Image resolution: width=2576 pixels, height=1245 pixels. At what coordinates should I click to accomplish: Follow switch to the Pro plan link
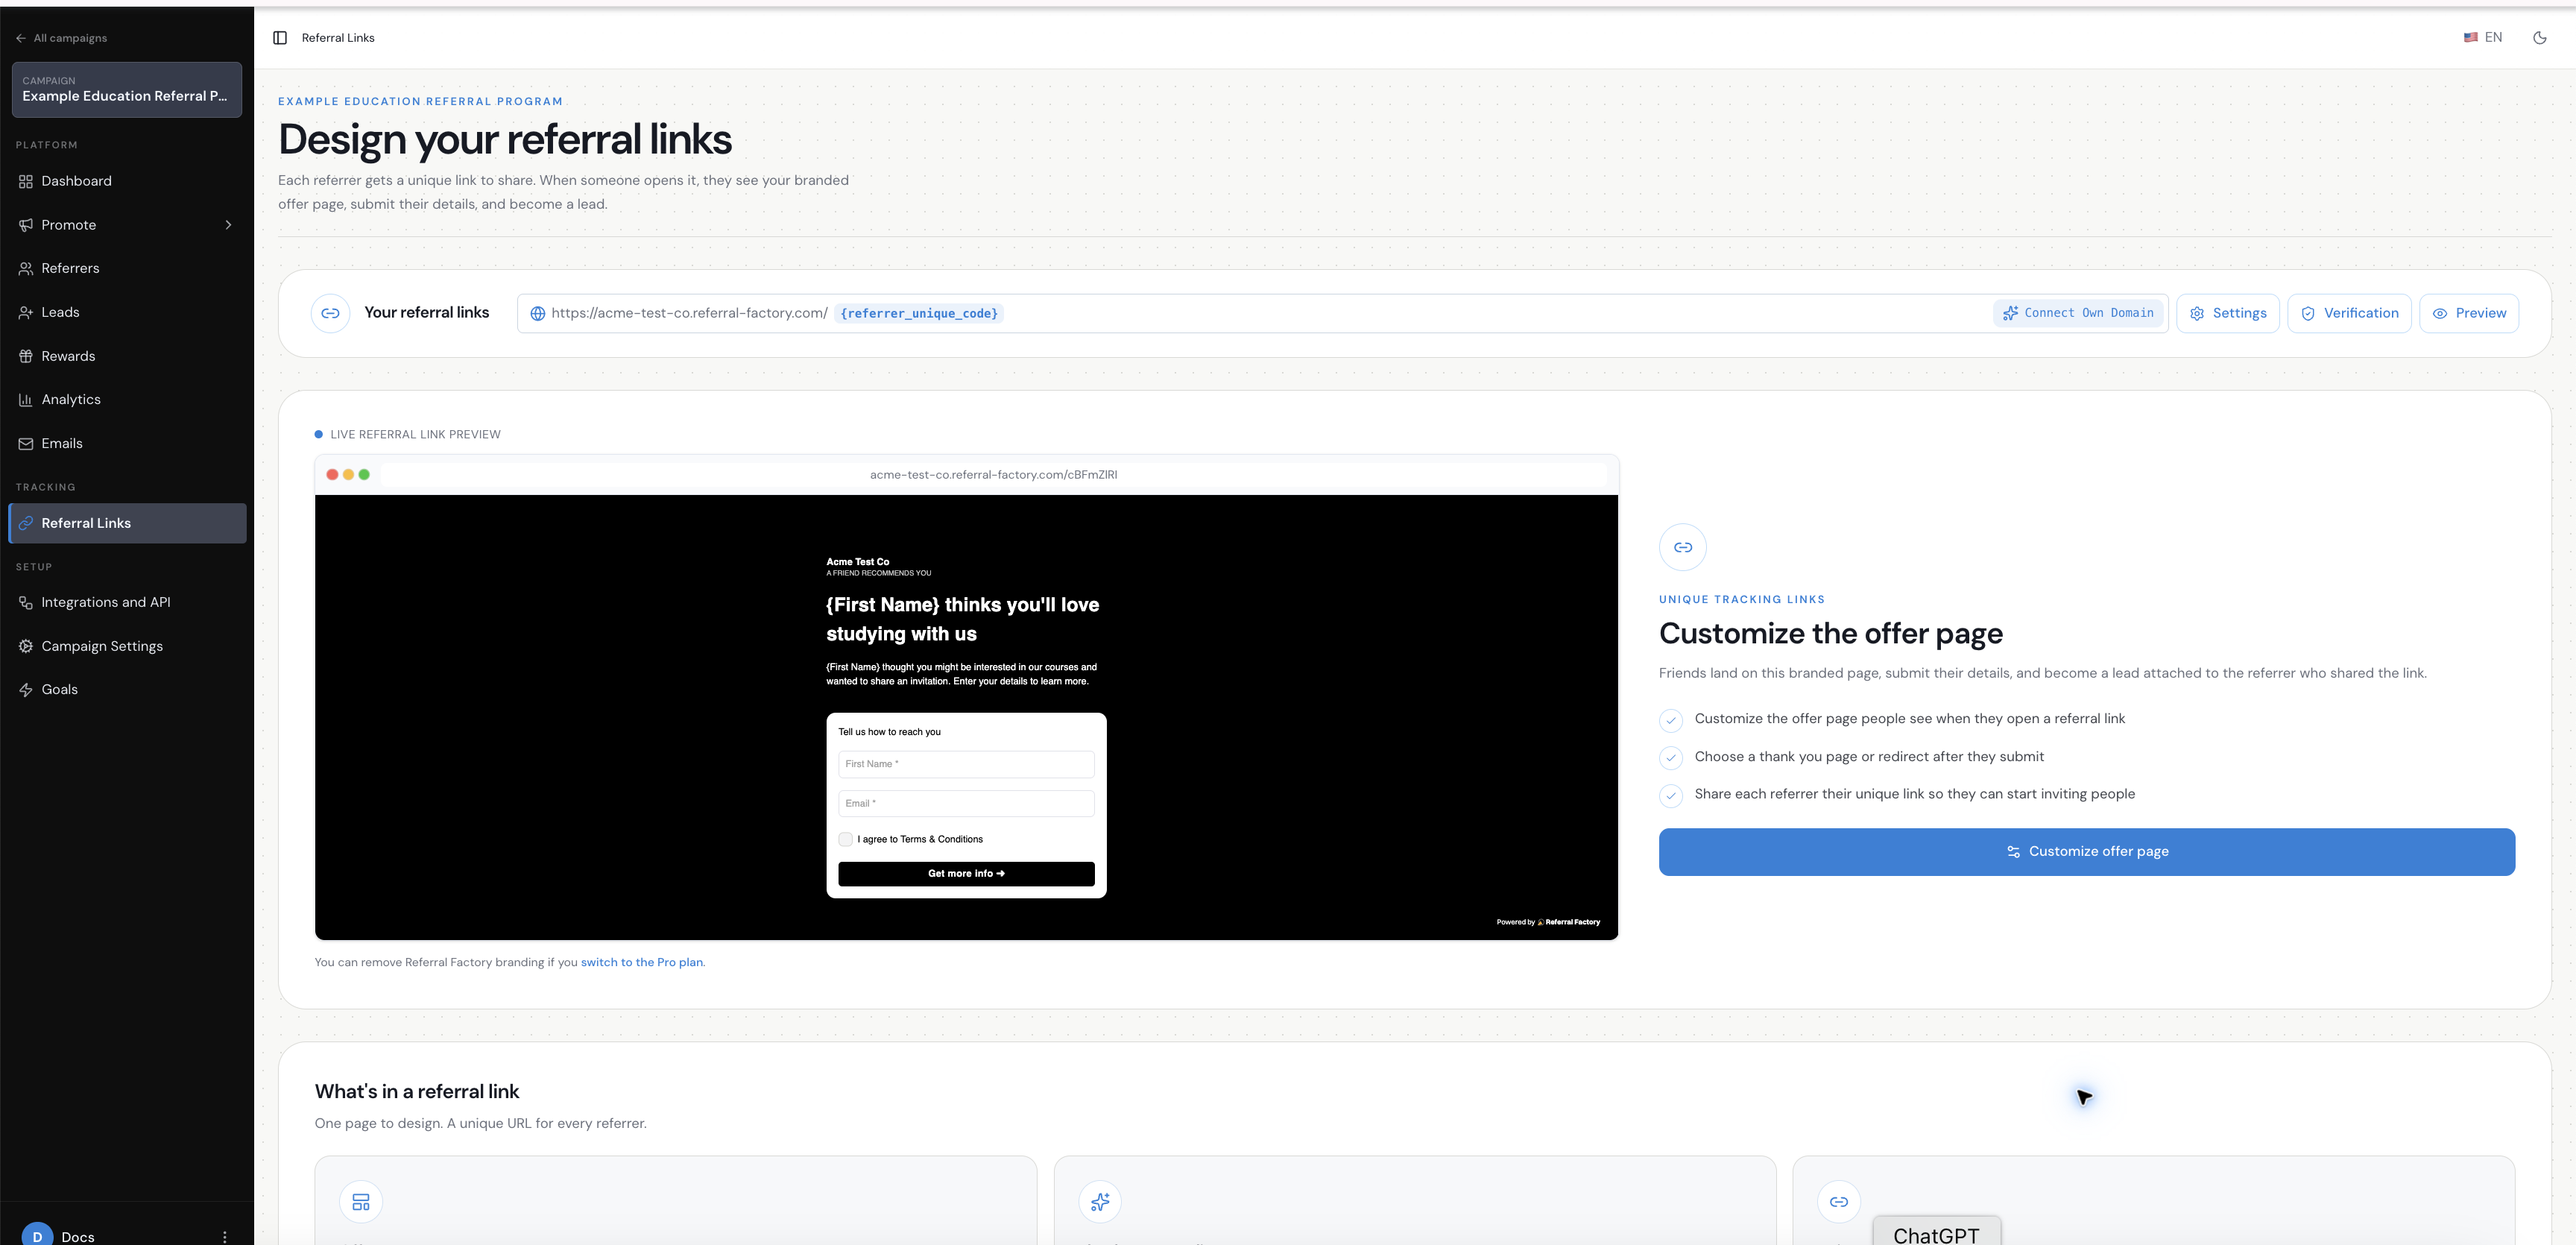pyautogui.click(x=642, y=963)
